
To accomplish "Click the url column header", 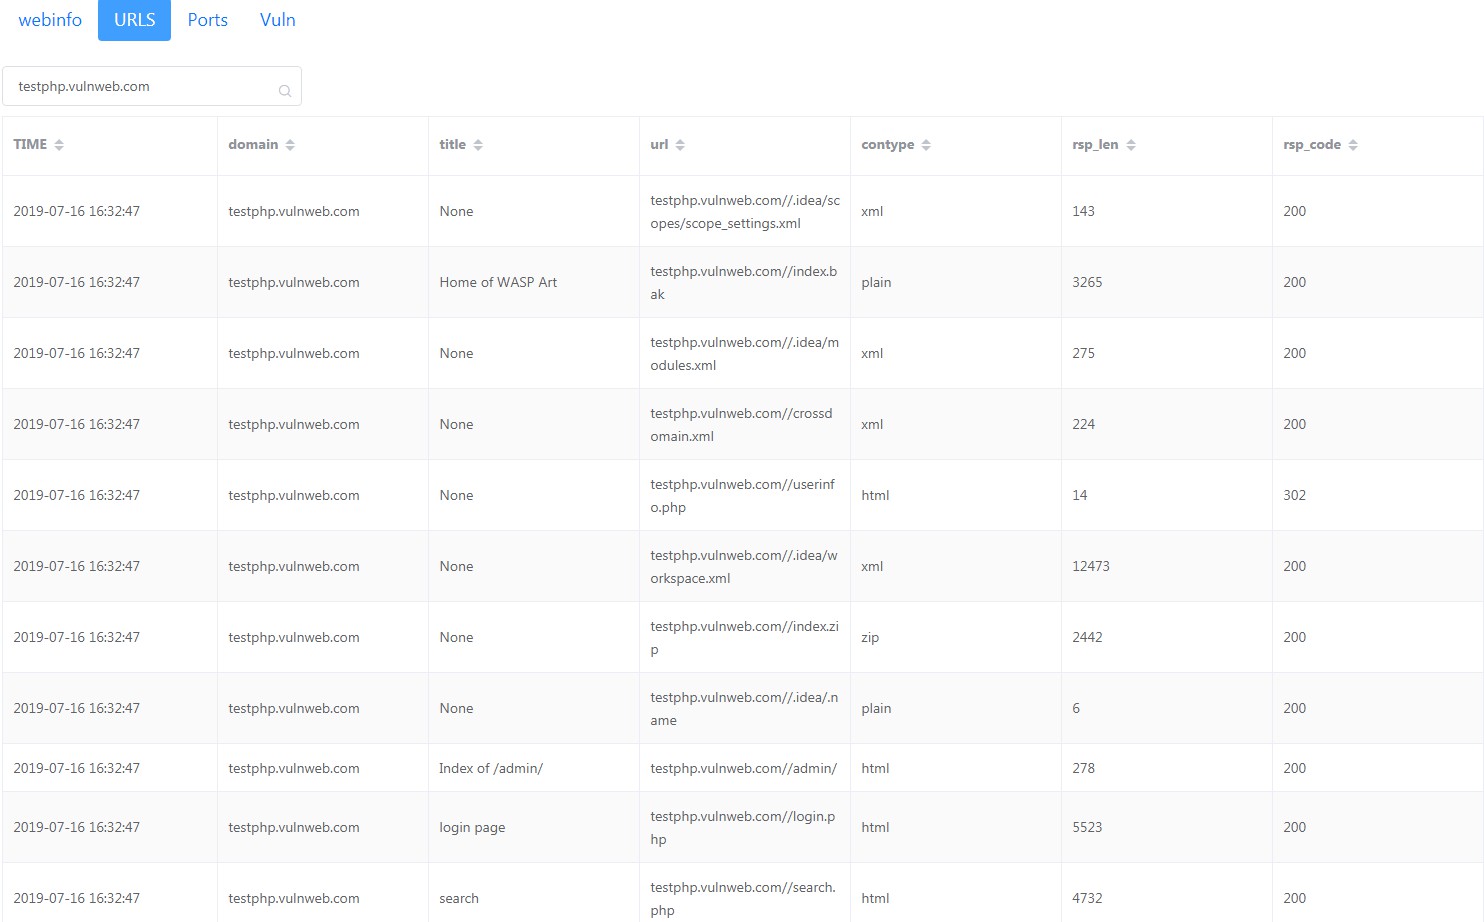I will [745, 145].
